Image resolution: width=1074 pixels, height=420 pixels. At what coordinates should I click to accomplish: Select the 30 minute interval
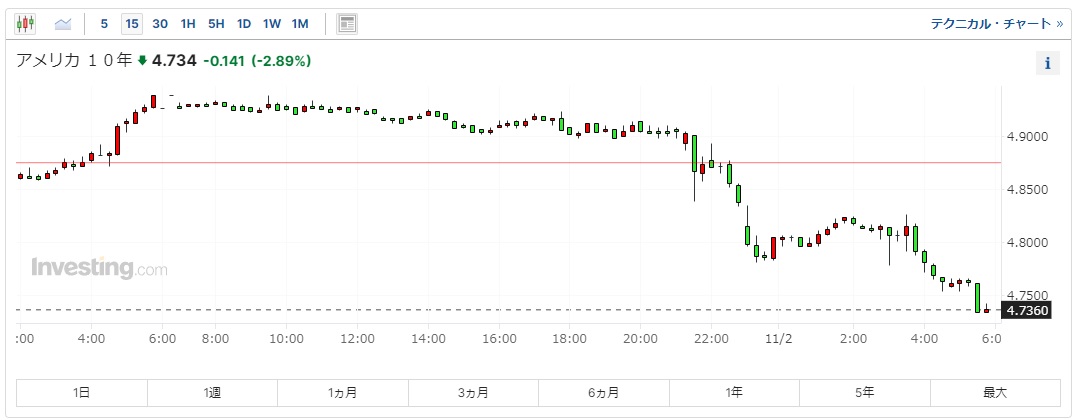(160, 24)
